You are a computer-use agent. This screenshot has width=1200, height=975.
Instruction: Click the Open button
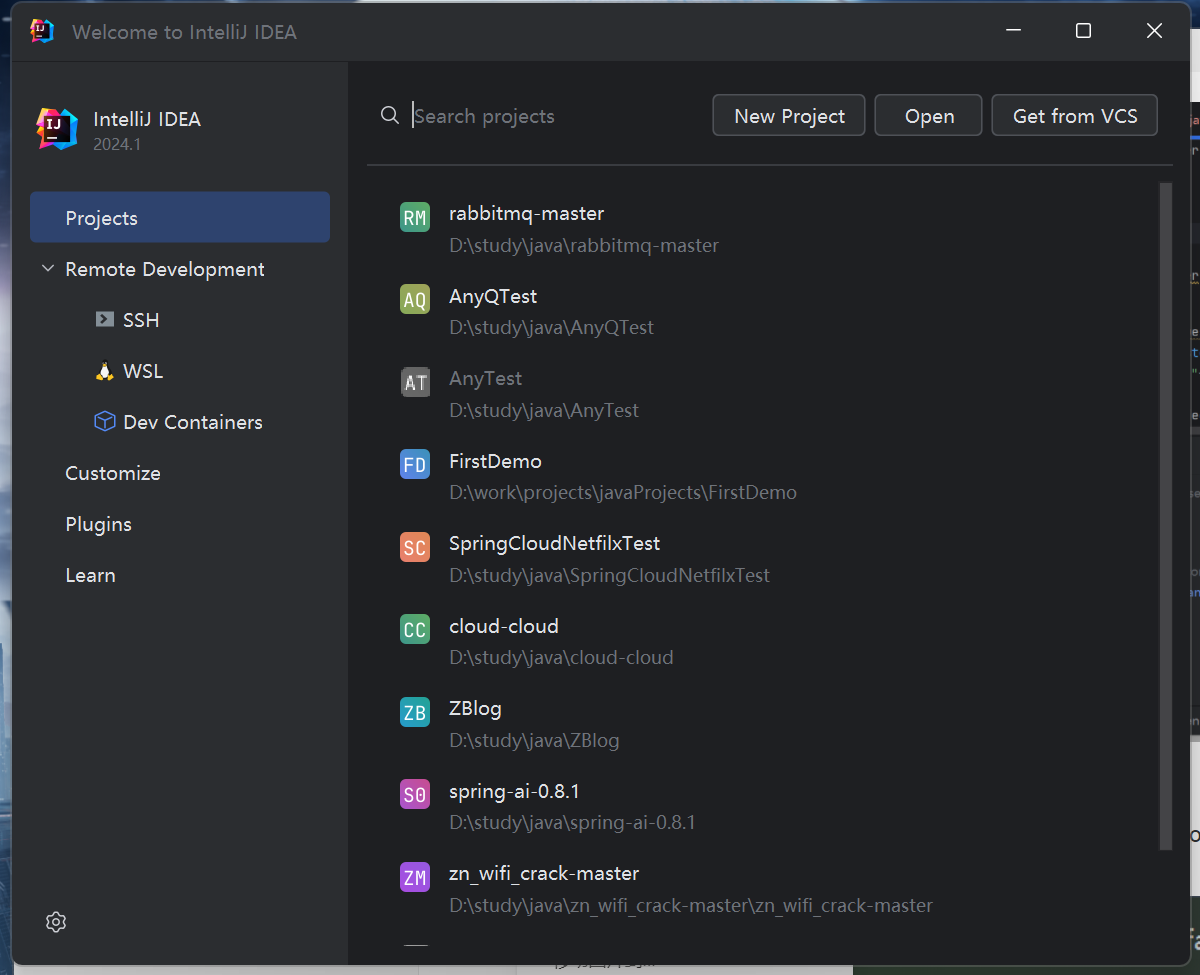[930, 116]
